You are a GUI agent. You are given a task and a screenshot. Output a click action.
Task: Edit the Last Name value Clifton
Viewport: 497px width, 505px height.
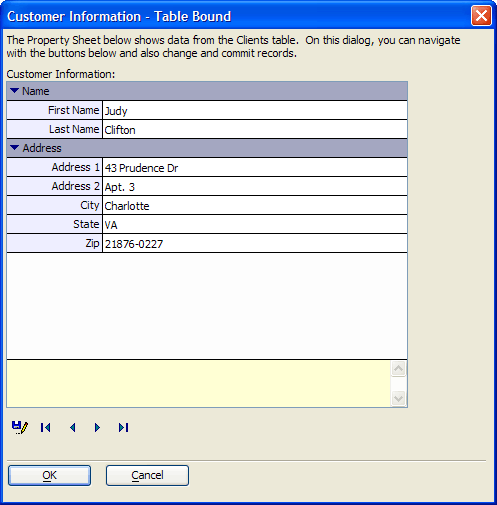coord(255,129)
